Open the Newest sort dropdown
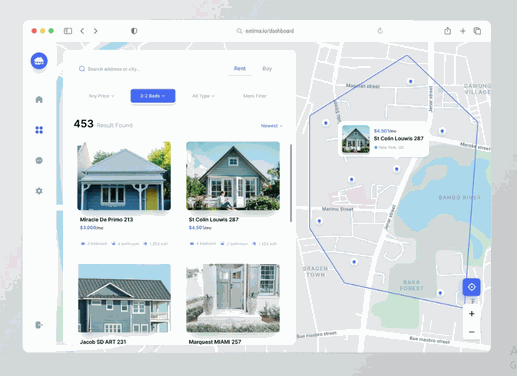 (272, 126)
